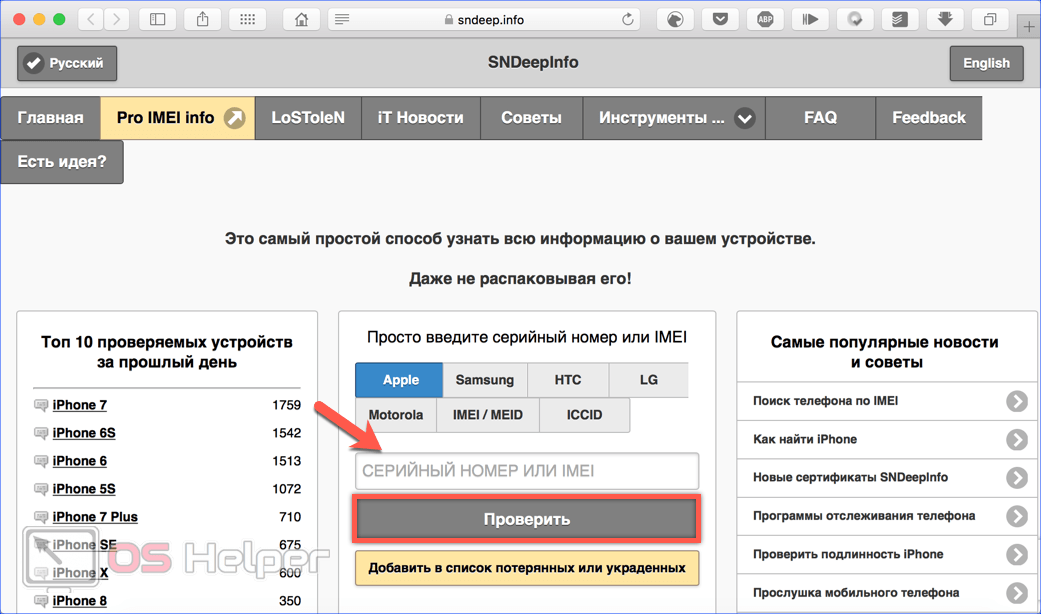Click the downloads arrow extension icon
This screenshot has height=614, width=1041.
tap(945, 19)
